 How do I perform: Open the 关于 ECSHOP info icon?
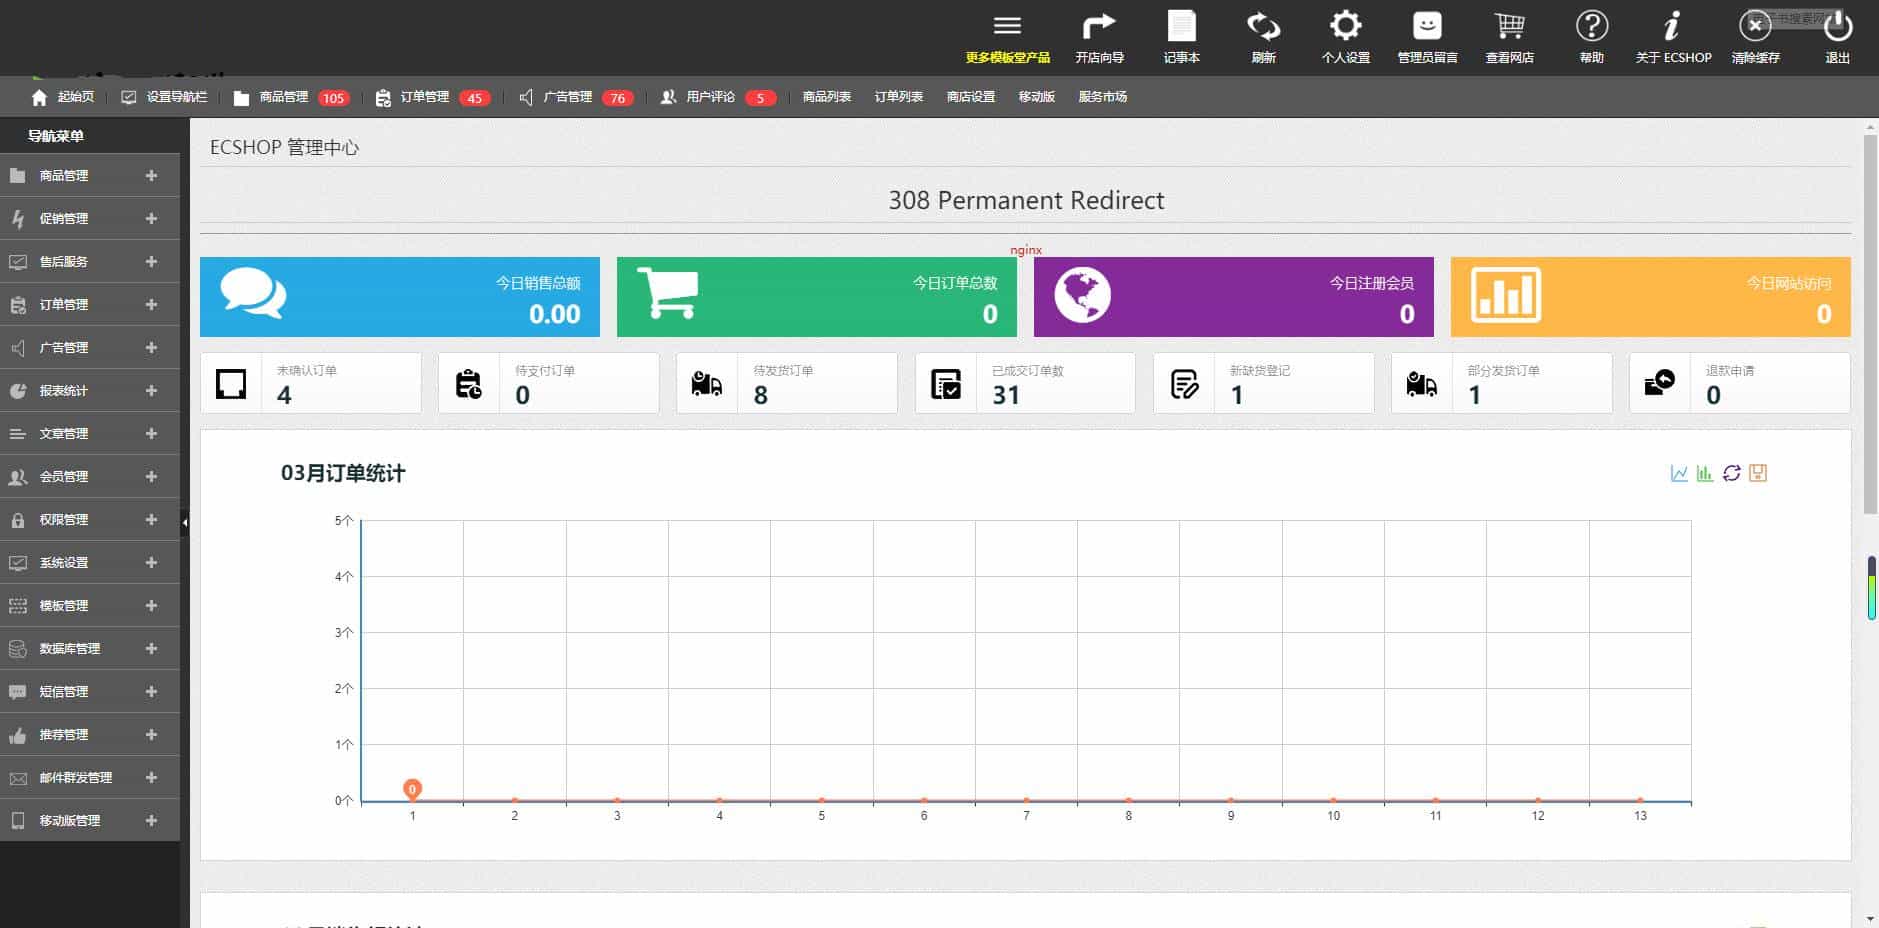point(1672,26)
